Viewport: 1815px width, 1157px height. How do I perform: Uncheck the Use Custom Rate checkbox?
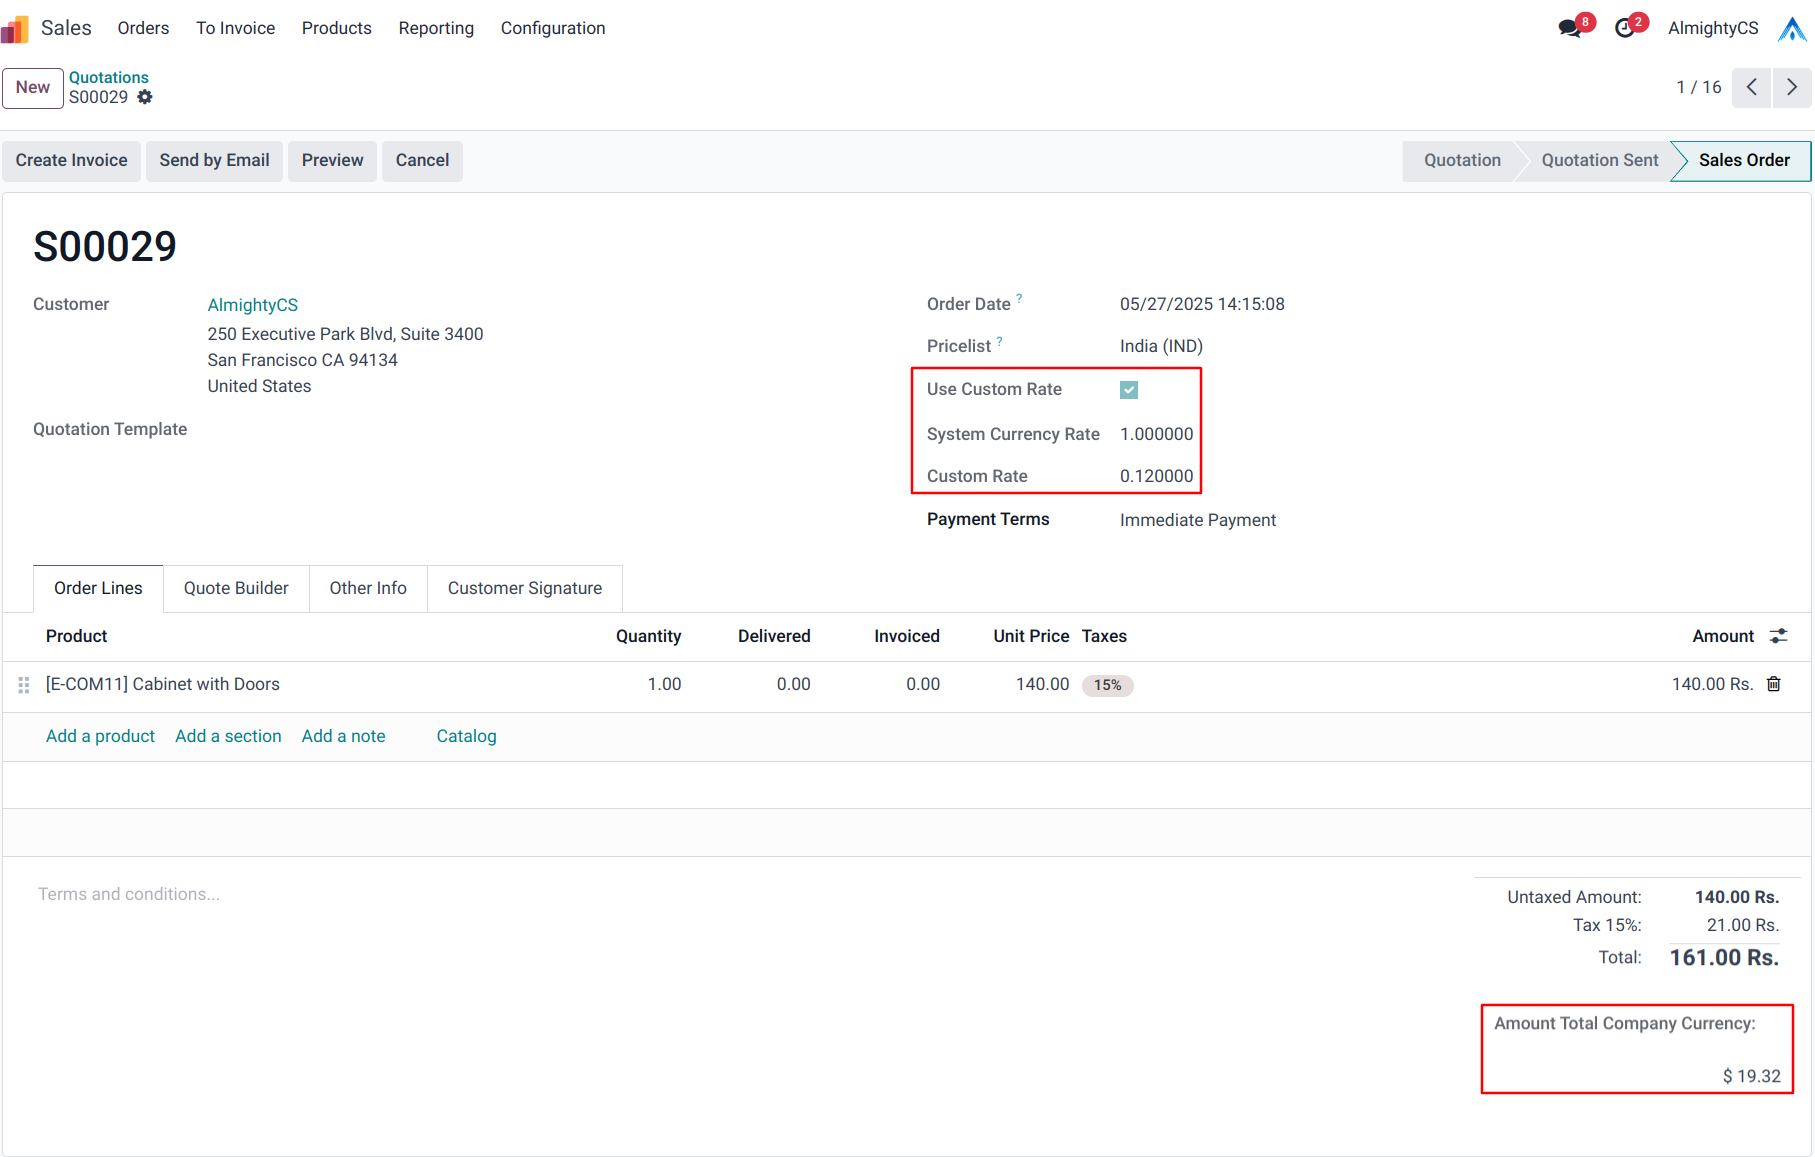1129,390
